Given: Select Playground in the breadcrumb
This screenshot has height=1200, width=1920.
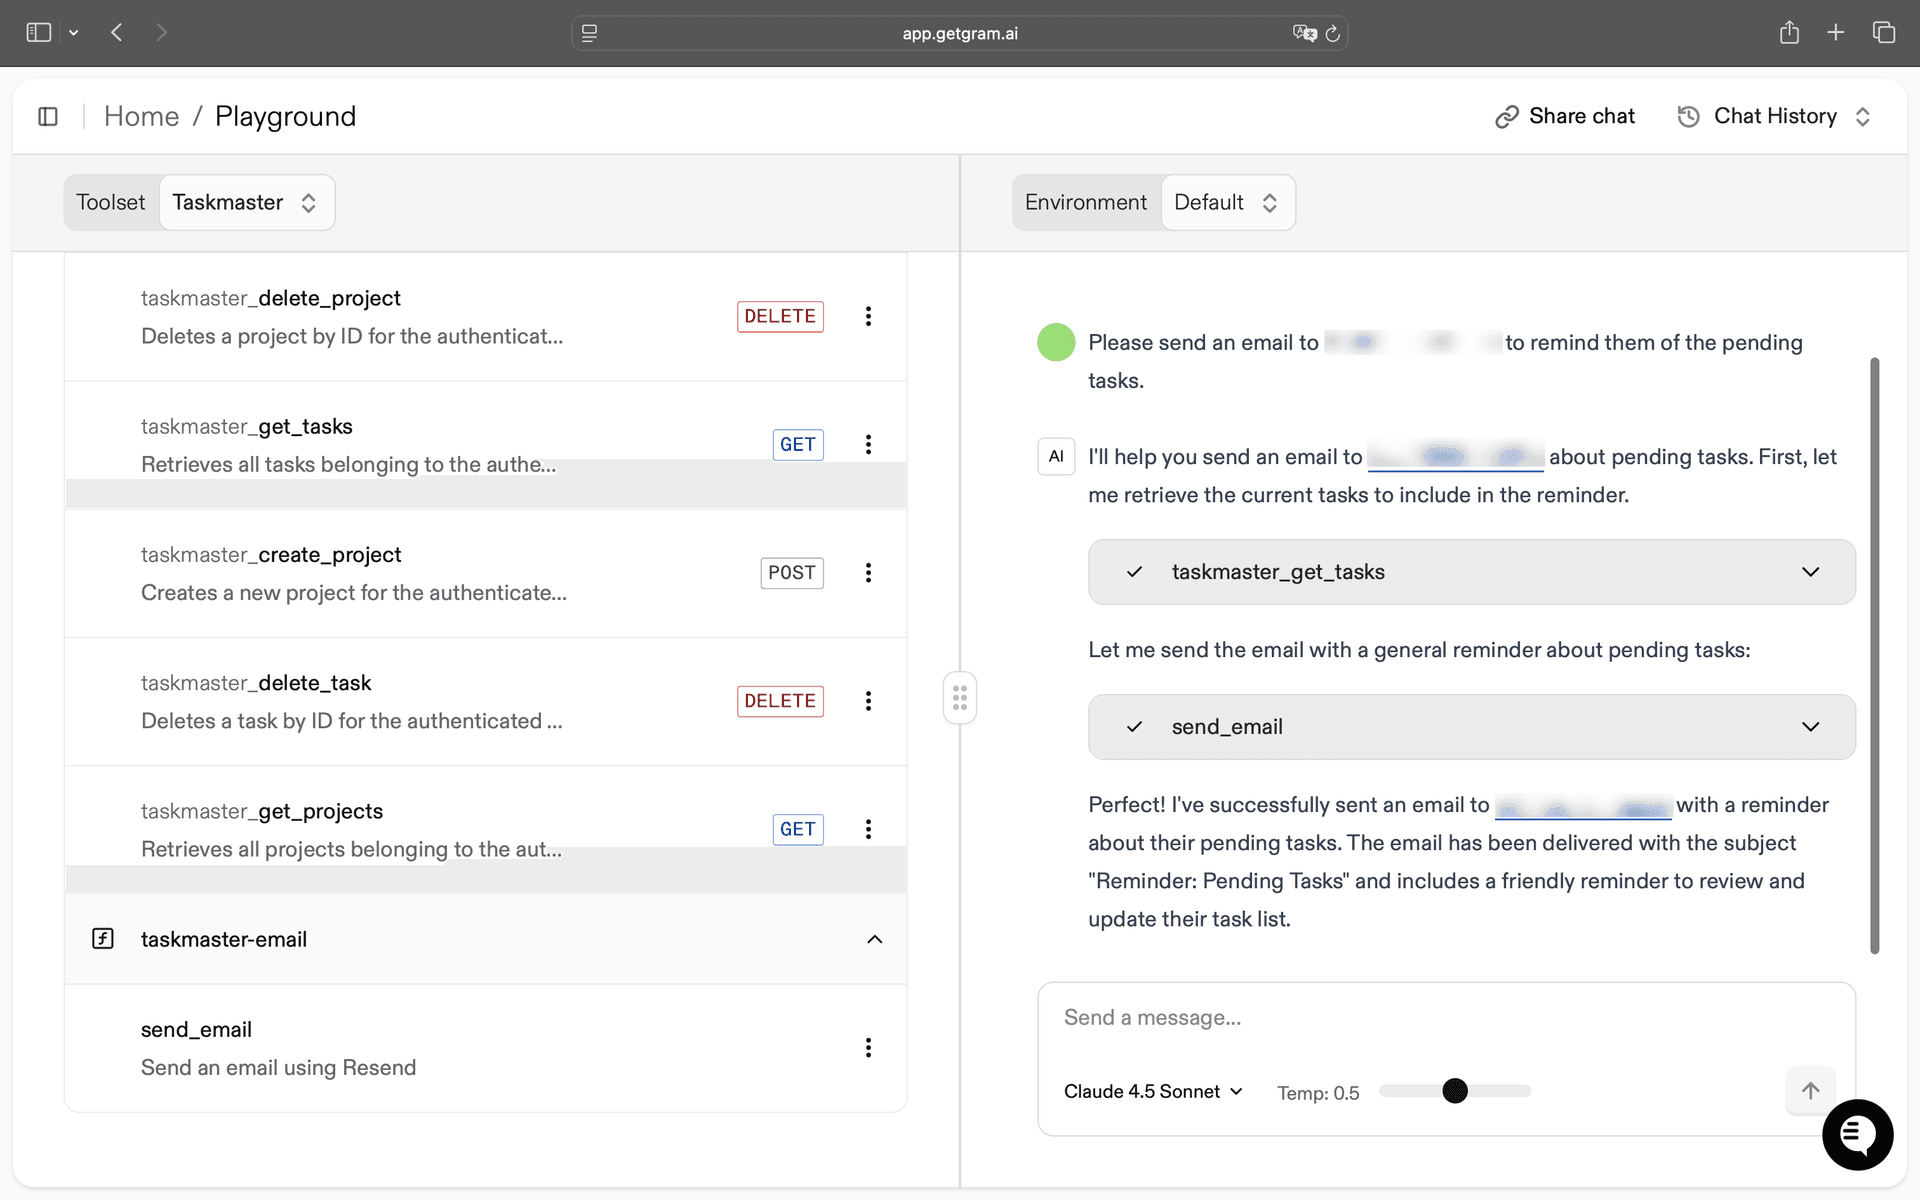Looking at the screenshot, I should [285, 116].
